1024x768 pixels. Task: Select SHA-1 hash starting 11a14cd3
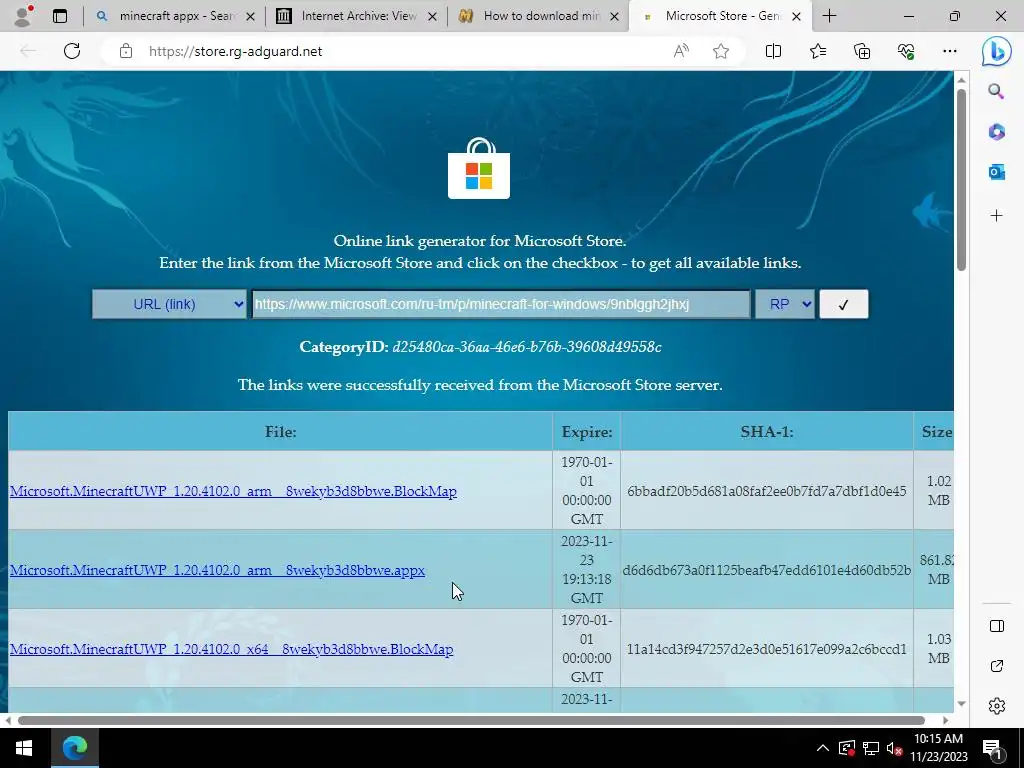click(767, 649)
